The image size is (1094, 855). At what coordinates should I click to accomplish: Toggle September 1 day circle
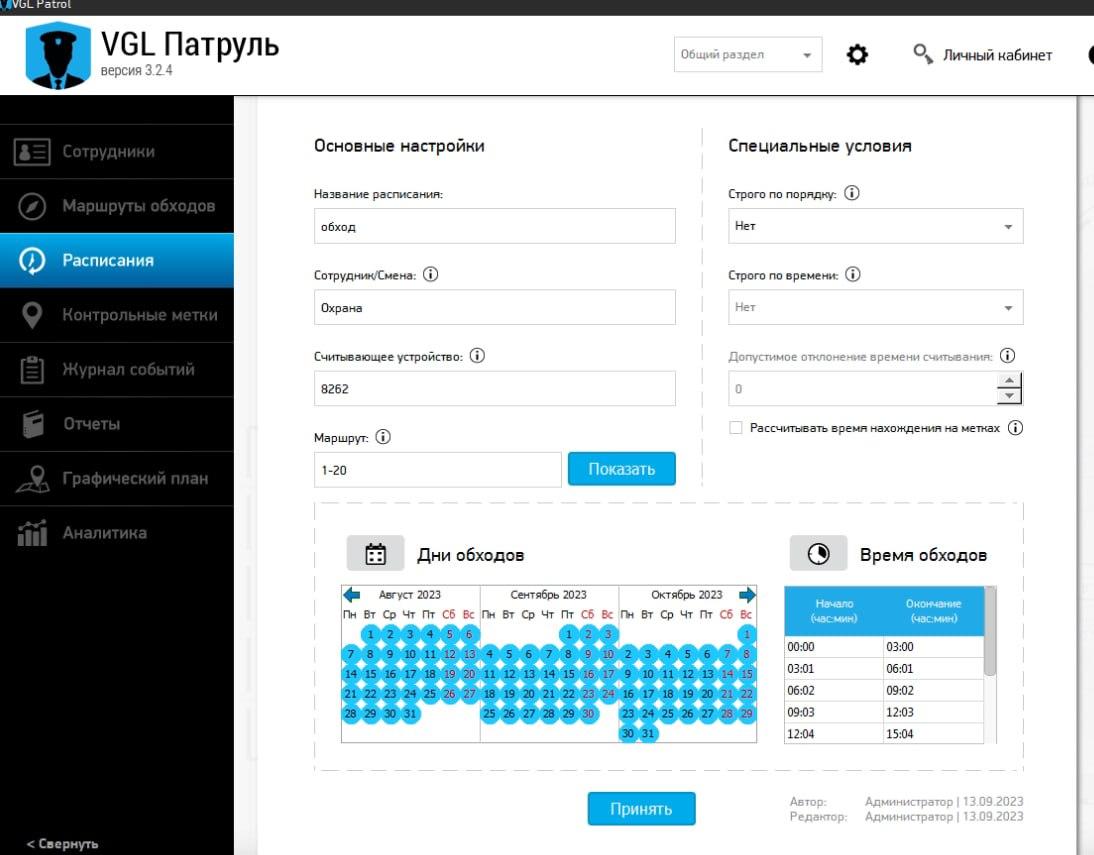pyautogui.click(x=569, y=634)
